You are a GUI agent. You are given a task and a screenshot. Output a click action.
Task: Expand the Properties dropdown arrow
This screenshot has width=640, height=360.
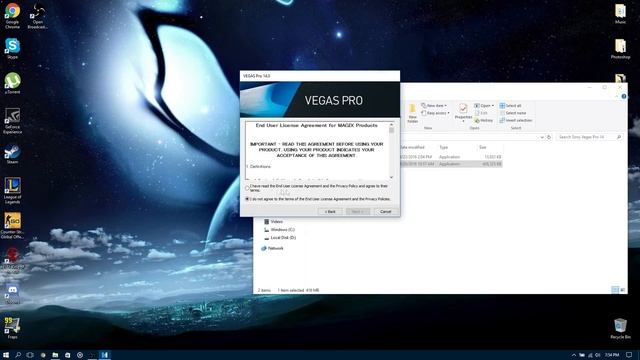click(463, 121)
